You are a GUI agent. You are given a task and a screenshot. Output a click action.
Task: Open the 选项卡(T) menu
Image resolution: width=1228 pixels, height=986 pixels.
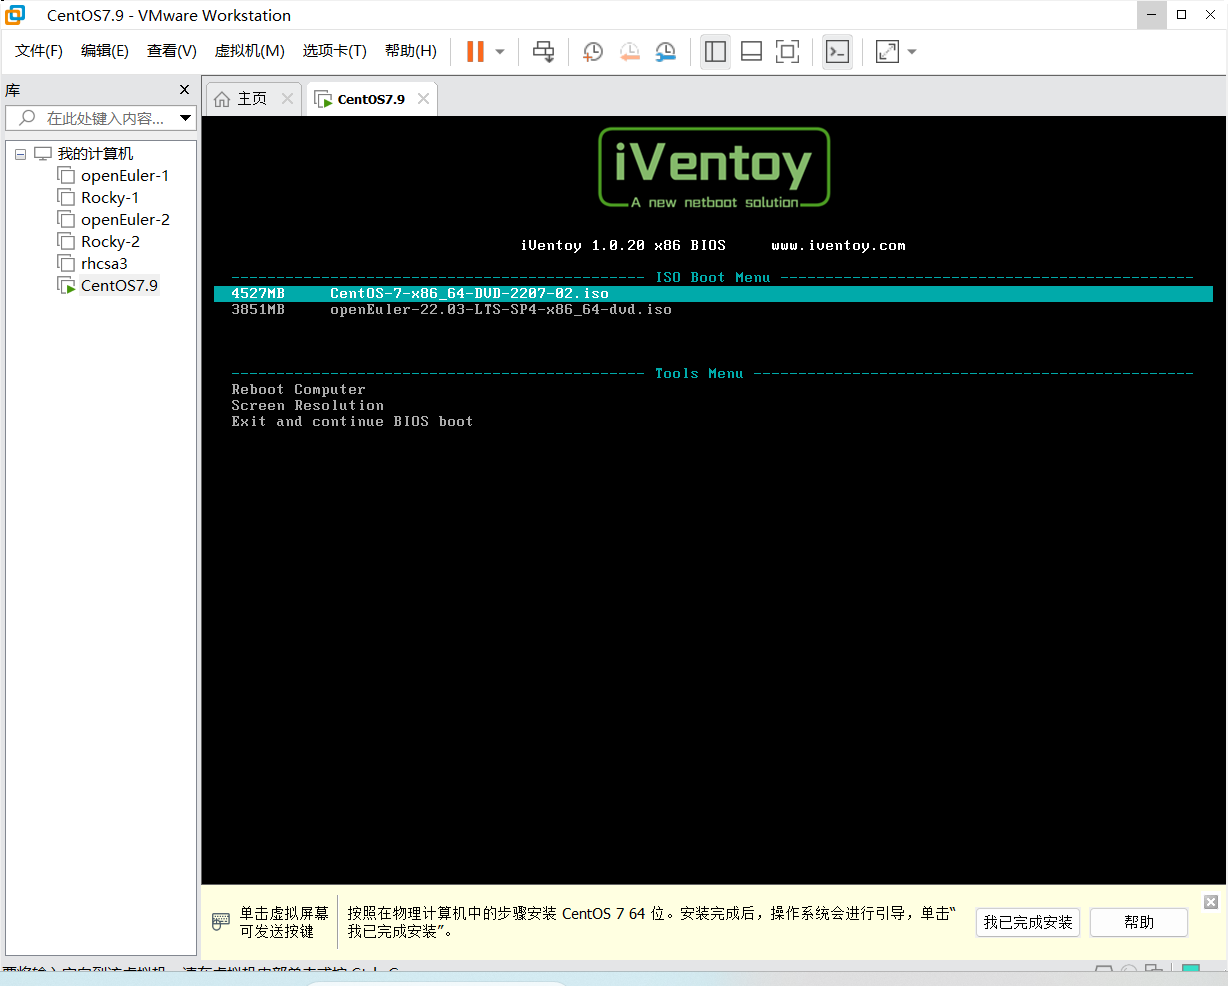[x=335, y=51]
